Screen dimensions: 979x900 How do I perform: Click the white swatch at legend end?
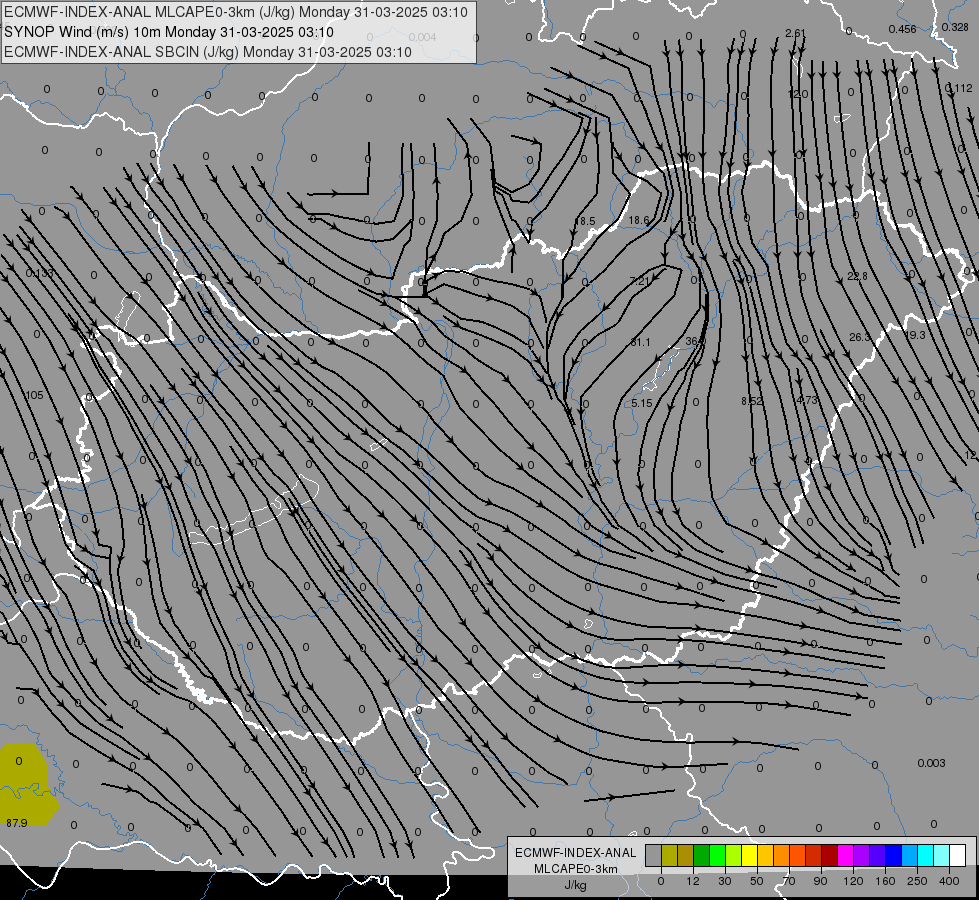pos(957,855)
